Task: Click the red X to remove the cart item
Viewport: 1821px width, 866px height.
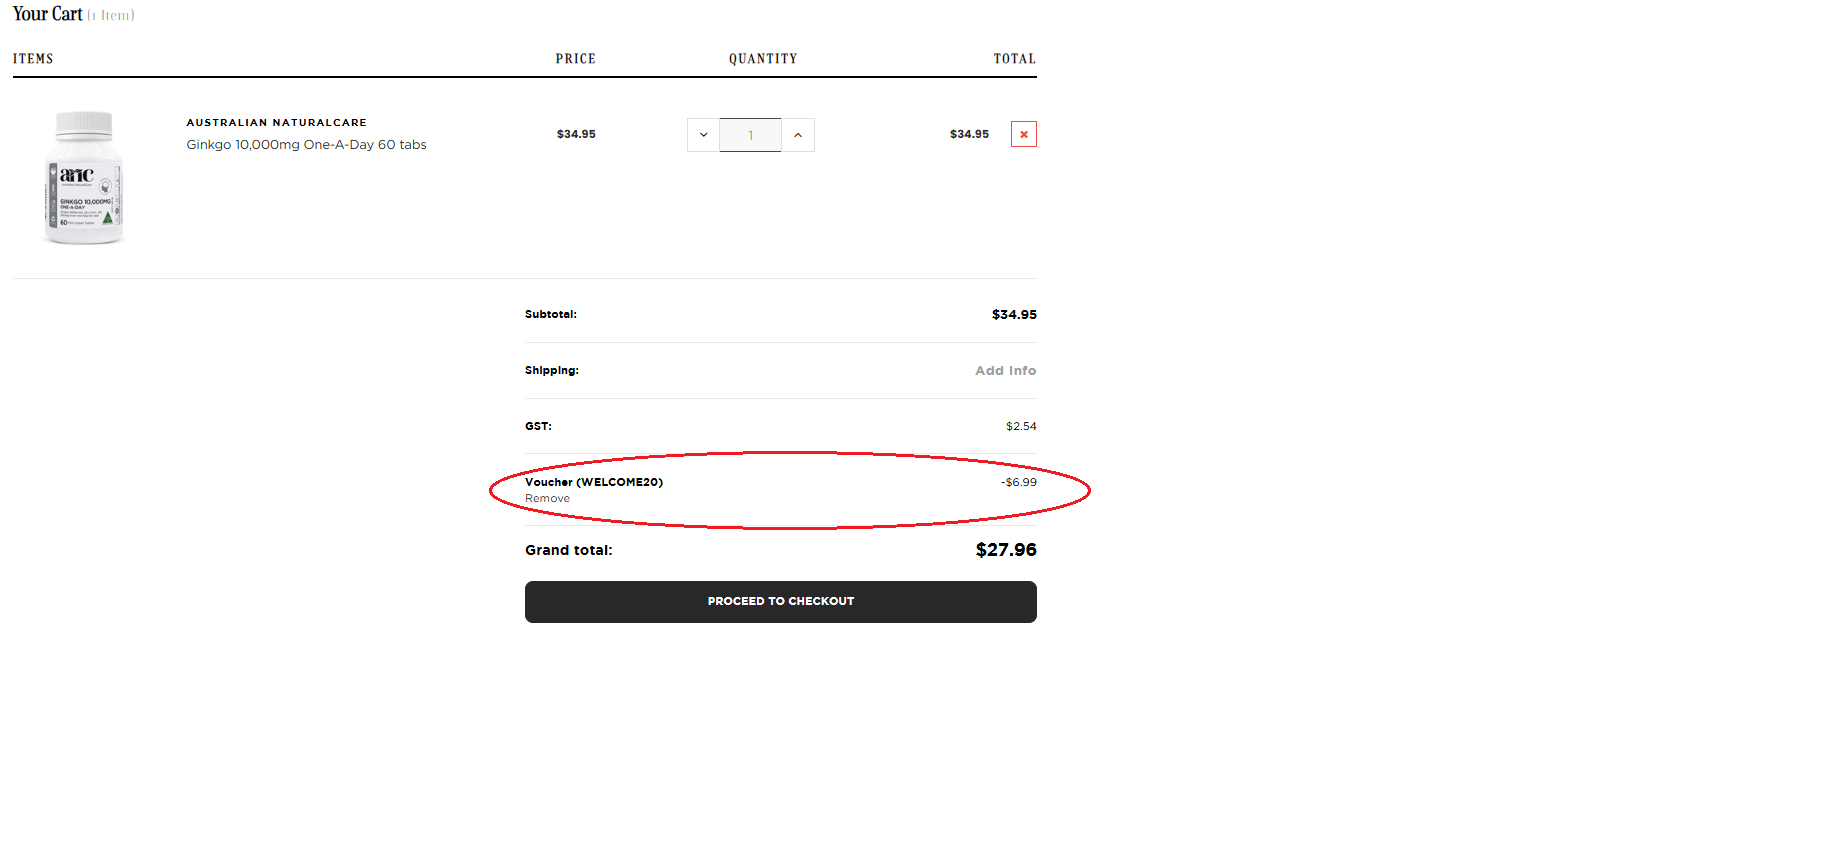Action: coord(1023,134)
